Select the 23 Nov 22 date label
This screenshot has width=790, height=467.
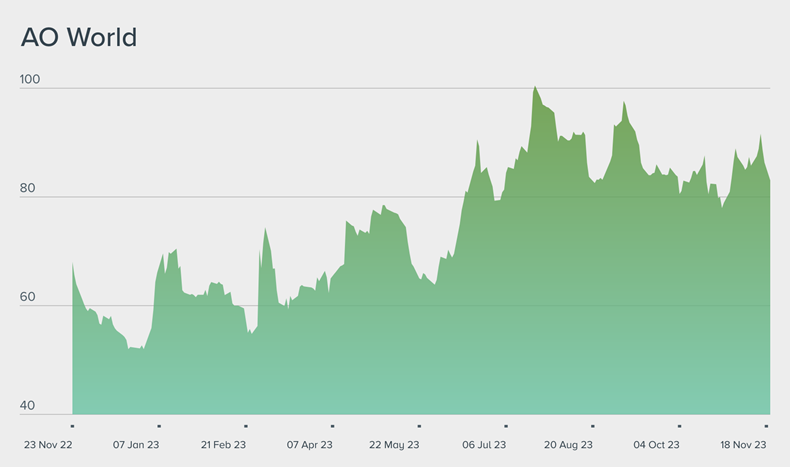[49, 444]
